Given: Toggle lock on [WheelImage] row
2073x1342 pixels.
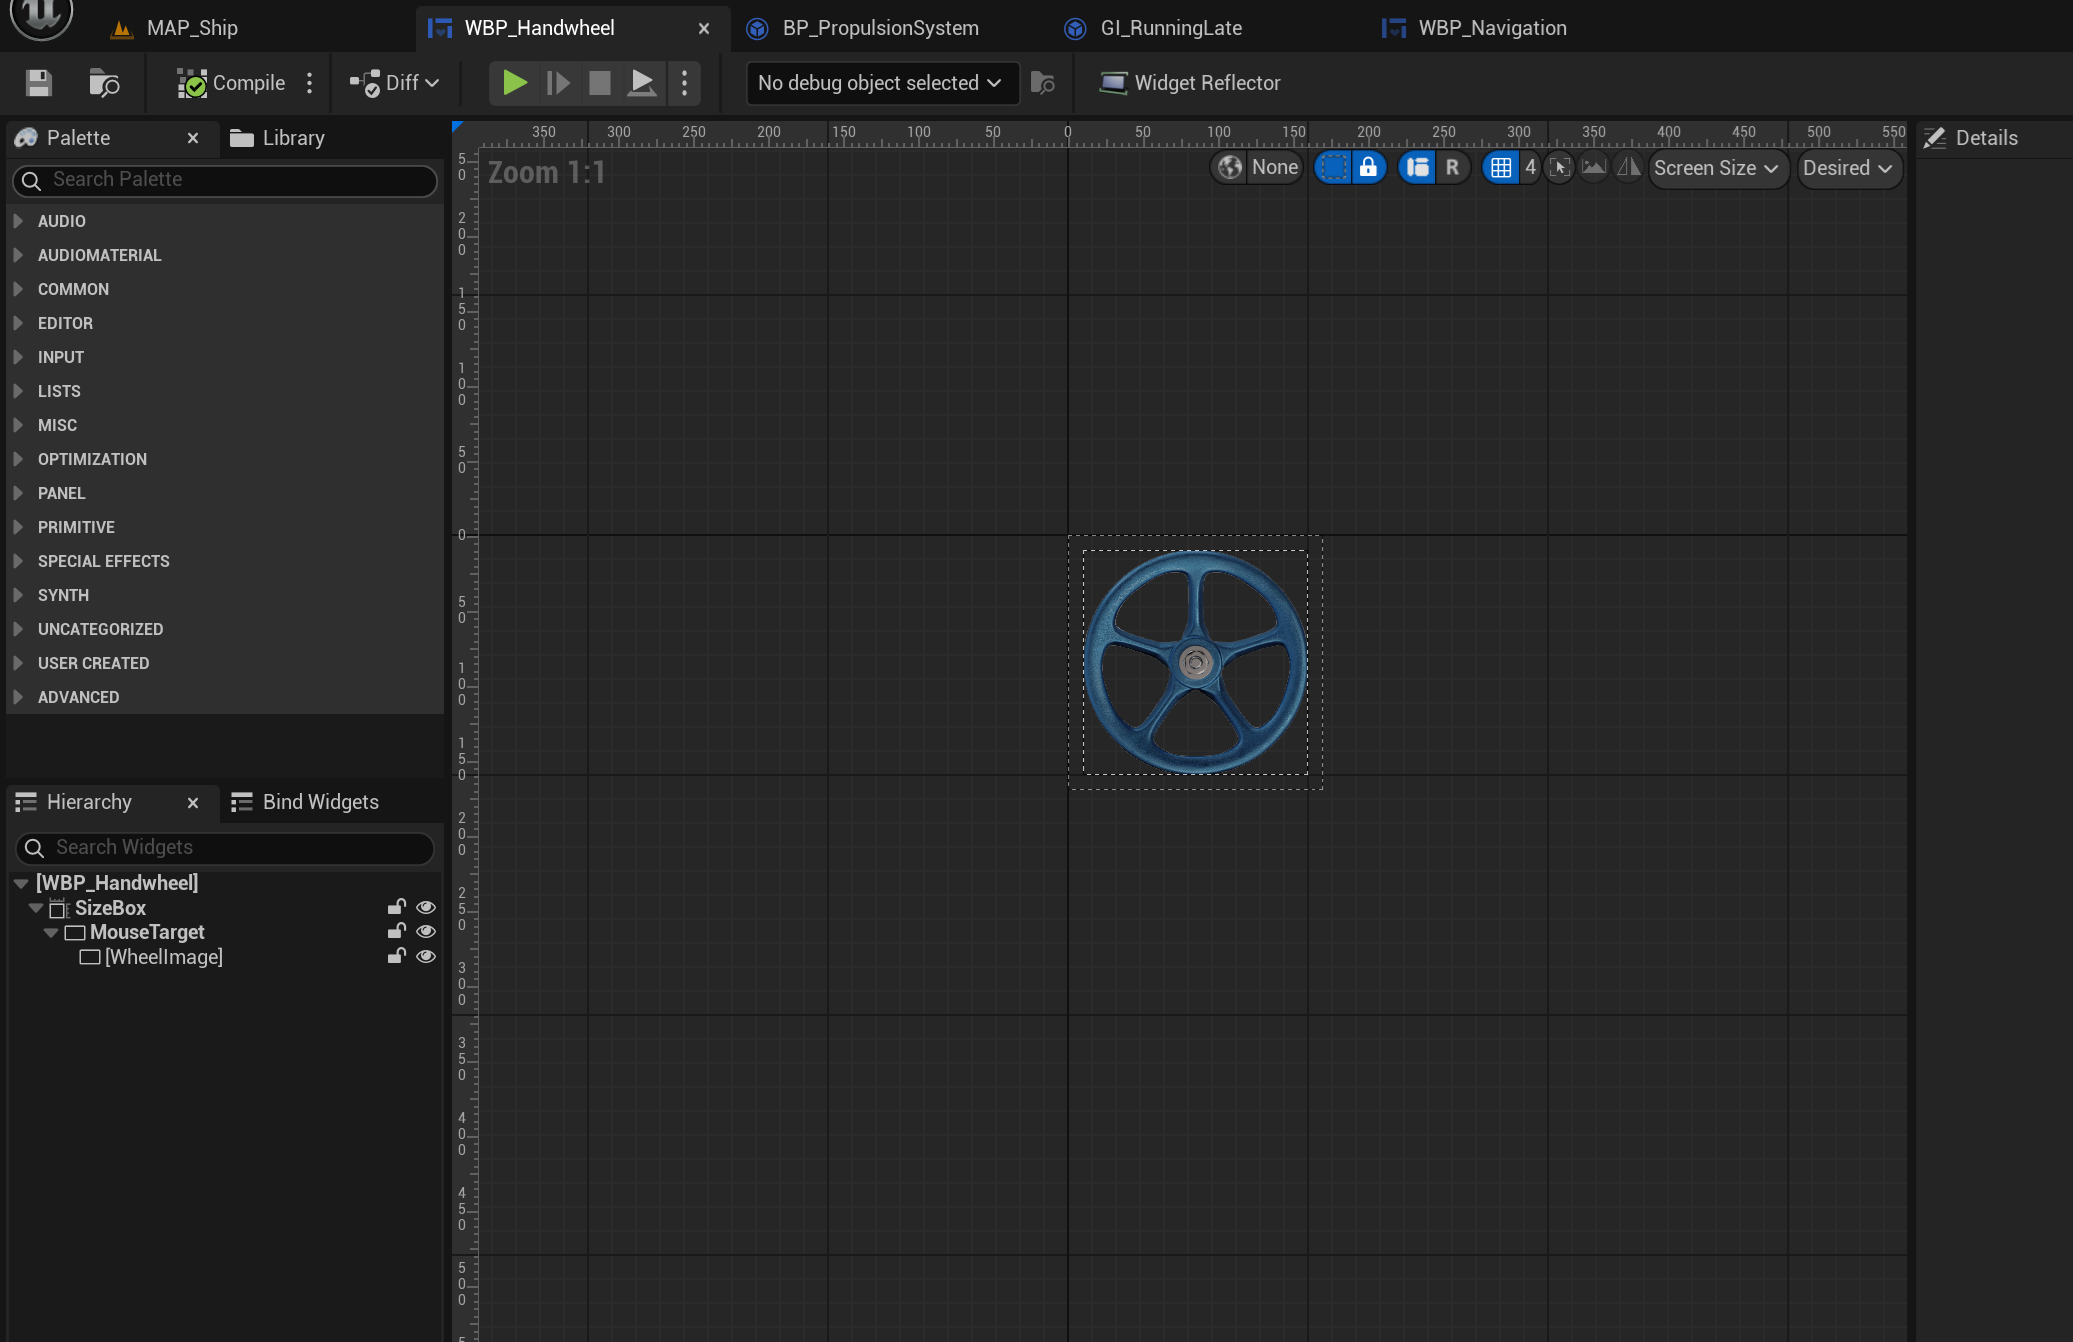Looking at the screenshot, I should 397,956.
